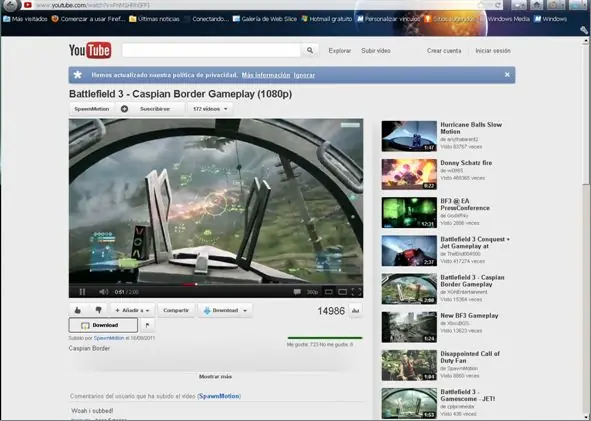Enter fullscreen video mode
Screen dimensions: 591x421
click(x=356, y=292)
